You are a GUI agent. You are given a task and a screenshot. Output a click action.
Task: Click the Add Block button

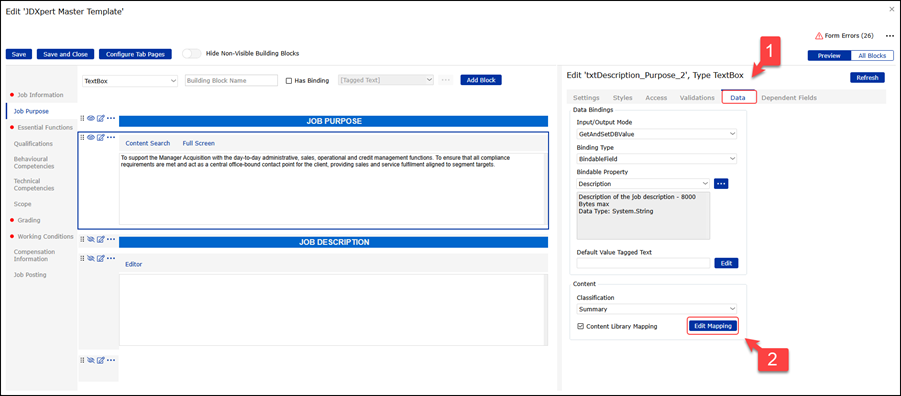[481, 80]
